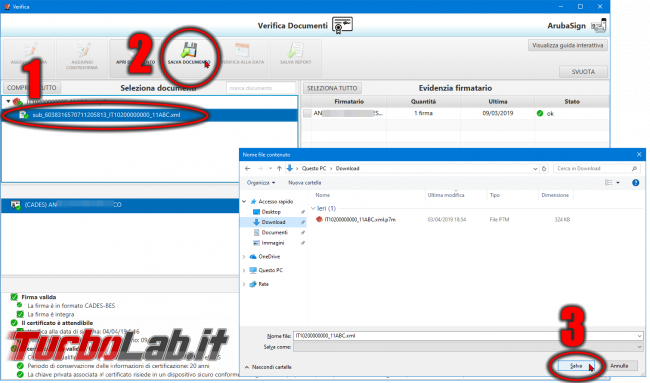Screen dimensions: 650x383
Task: Click the La firma è integra text
Action: (x=51, y=314)
